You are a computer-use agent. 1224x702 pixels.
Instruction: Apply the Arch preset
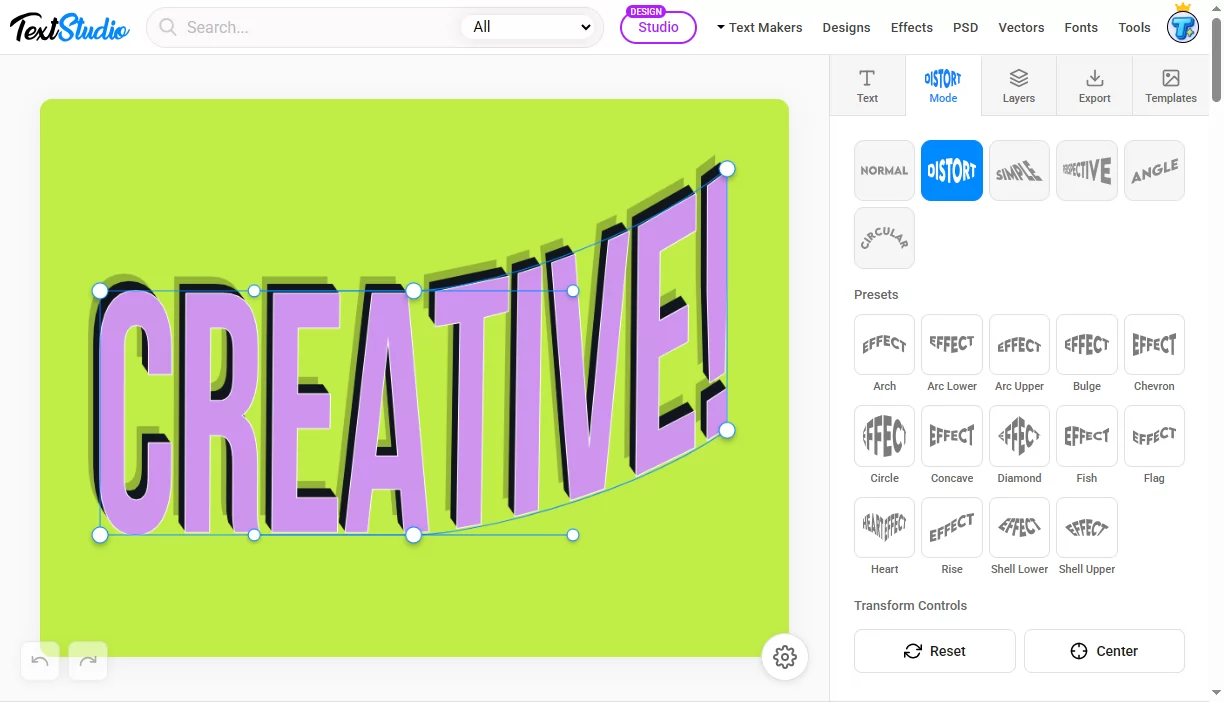click(884, 345)
